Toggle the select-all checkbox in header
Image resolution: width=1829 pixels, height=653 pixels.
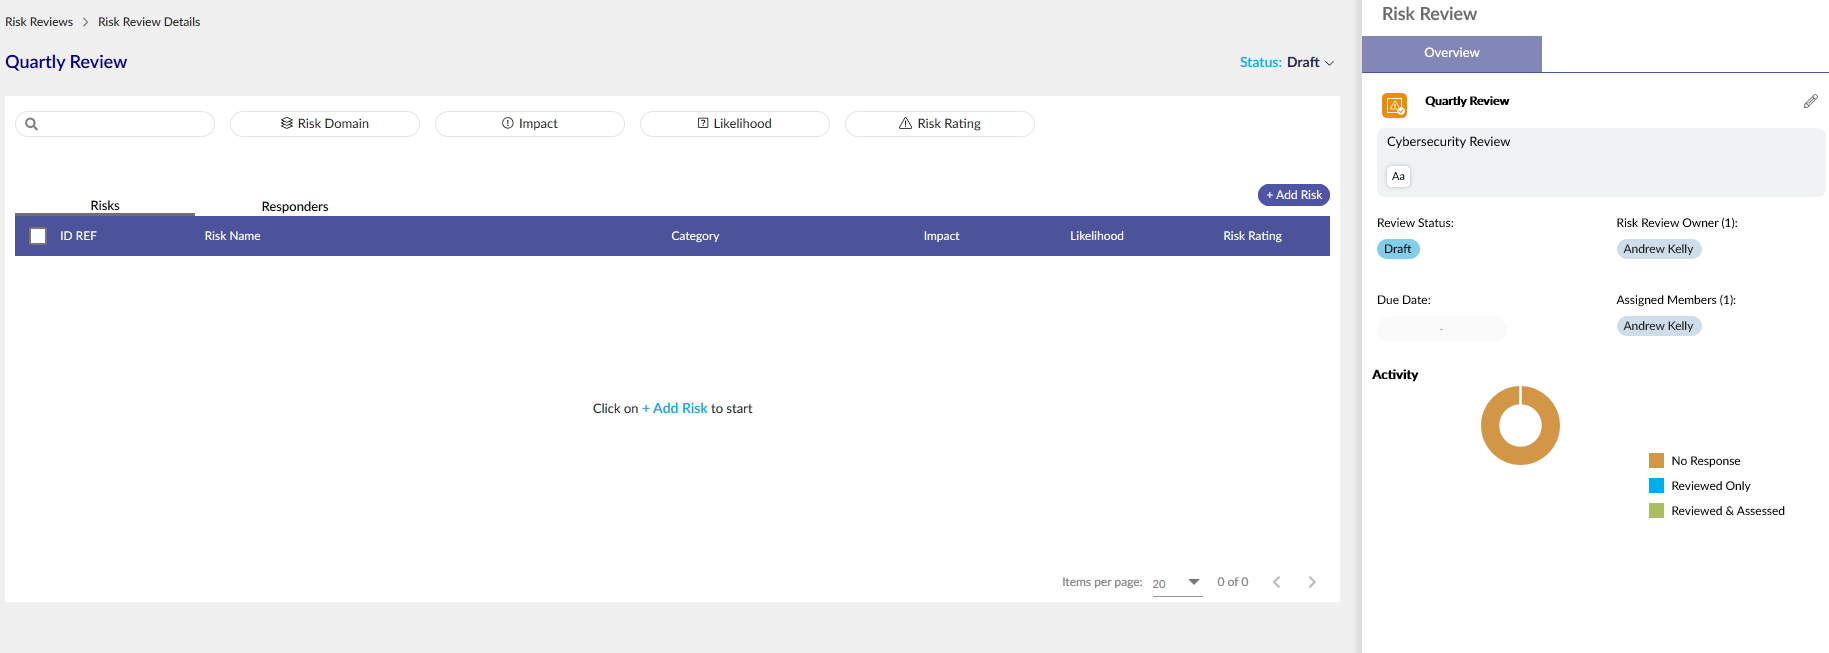[x=38, y=236]
